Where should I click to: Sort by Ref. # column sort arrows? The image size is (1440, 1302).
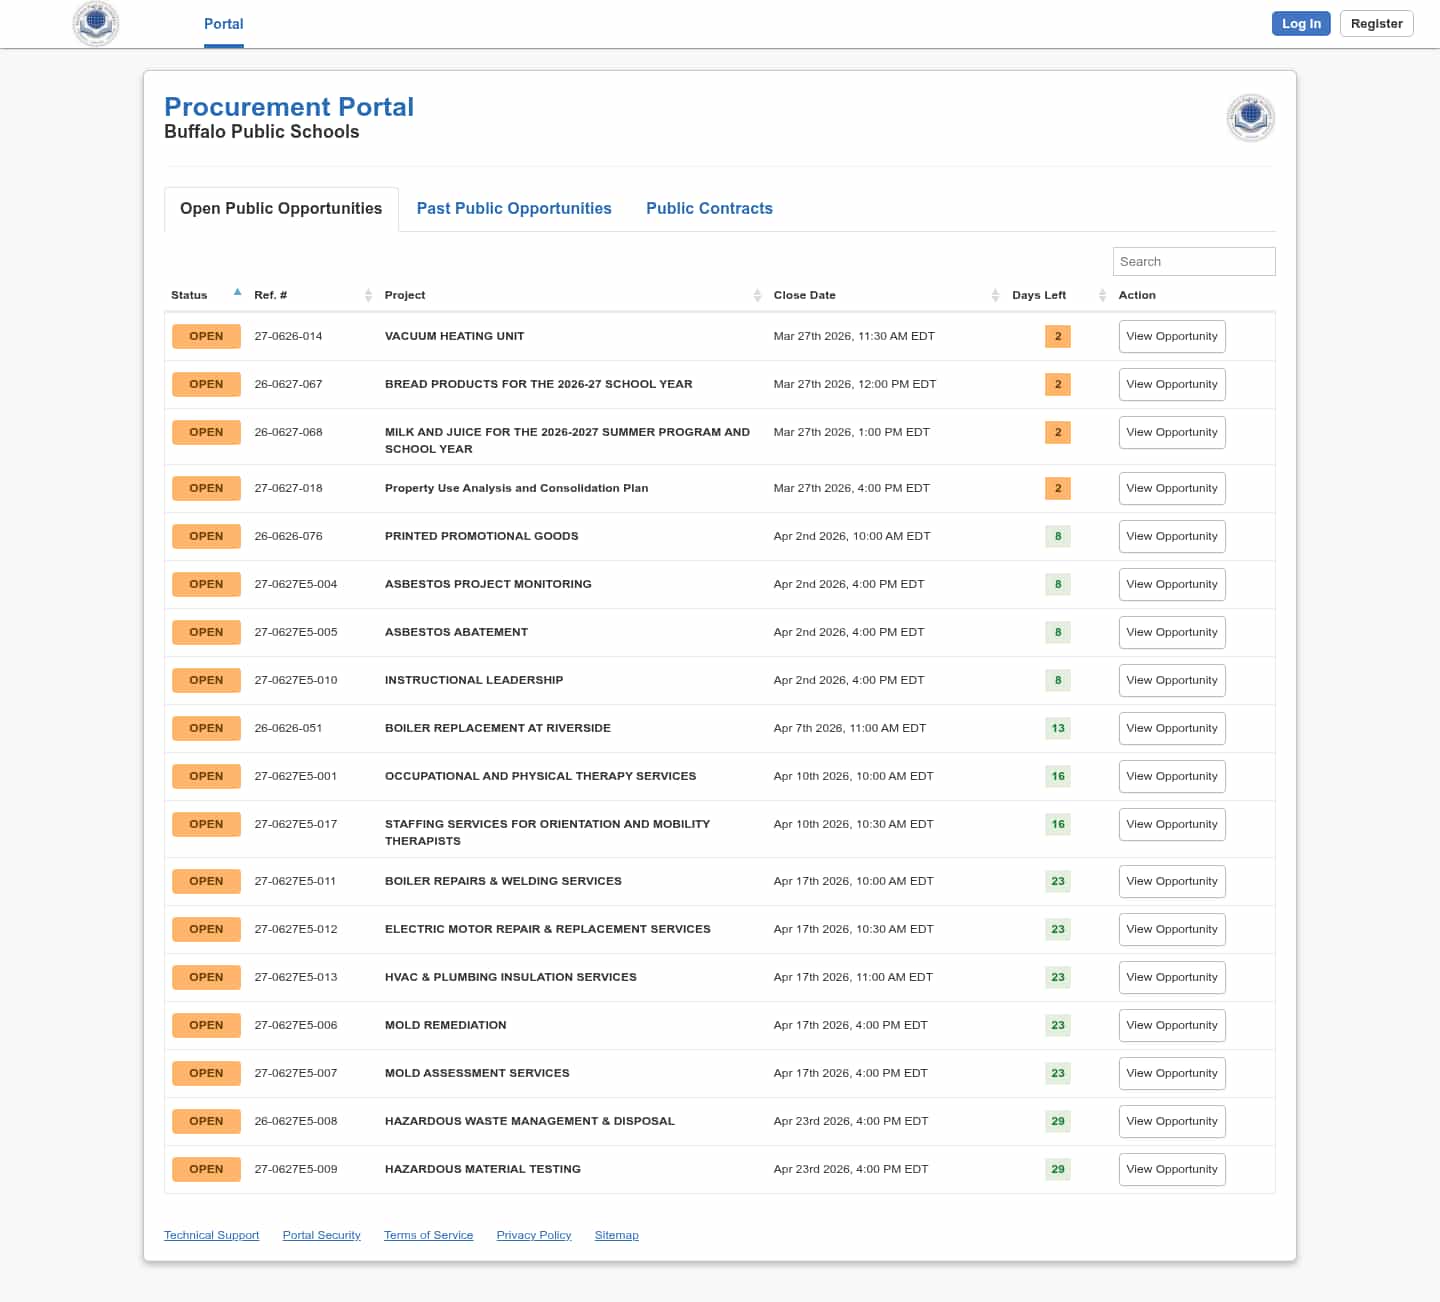[368, 295]
